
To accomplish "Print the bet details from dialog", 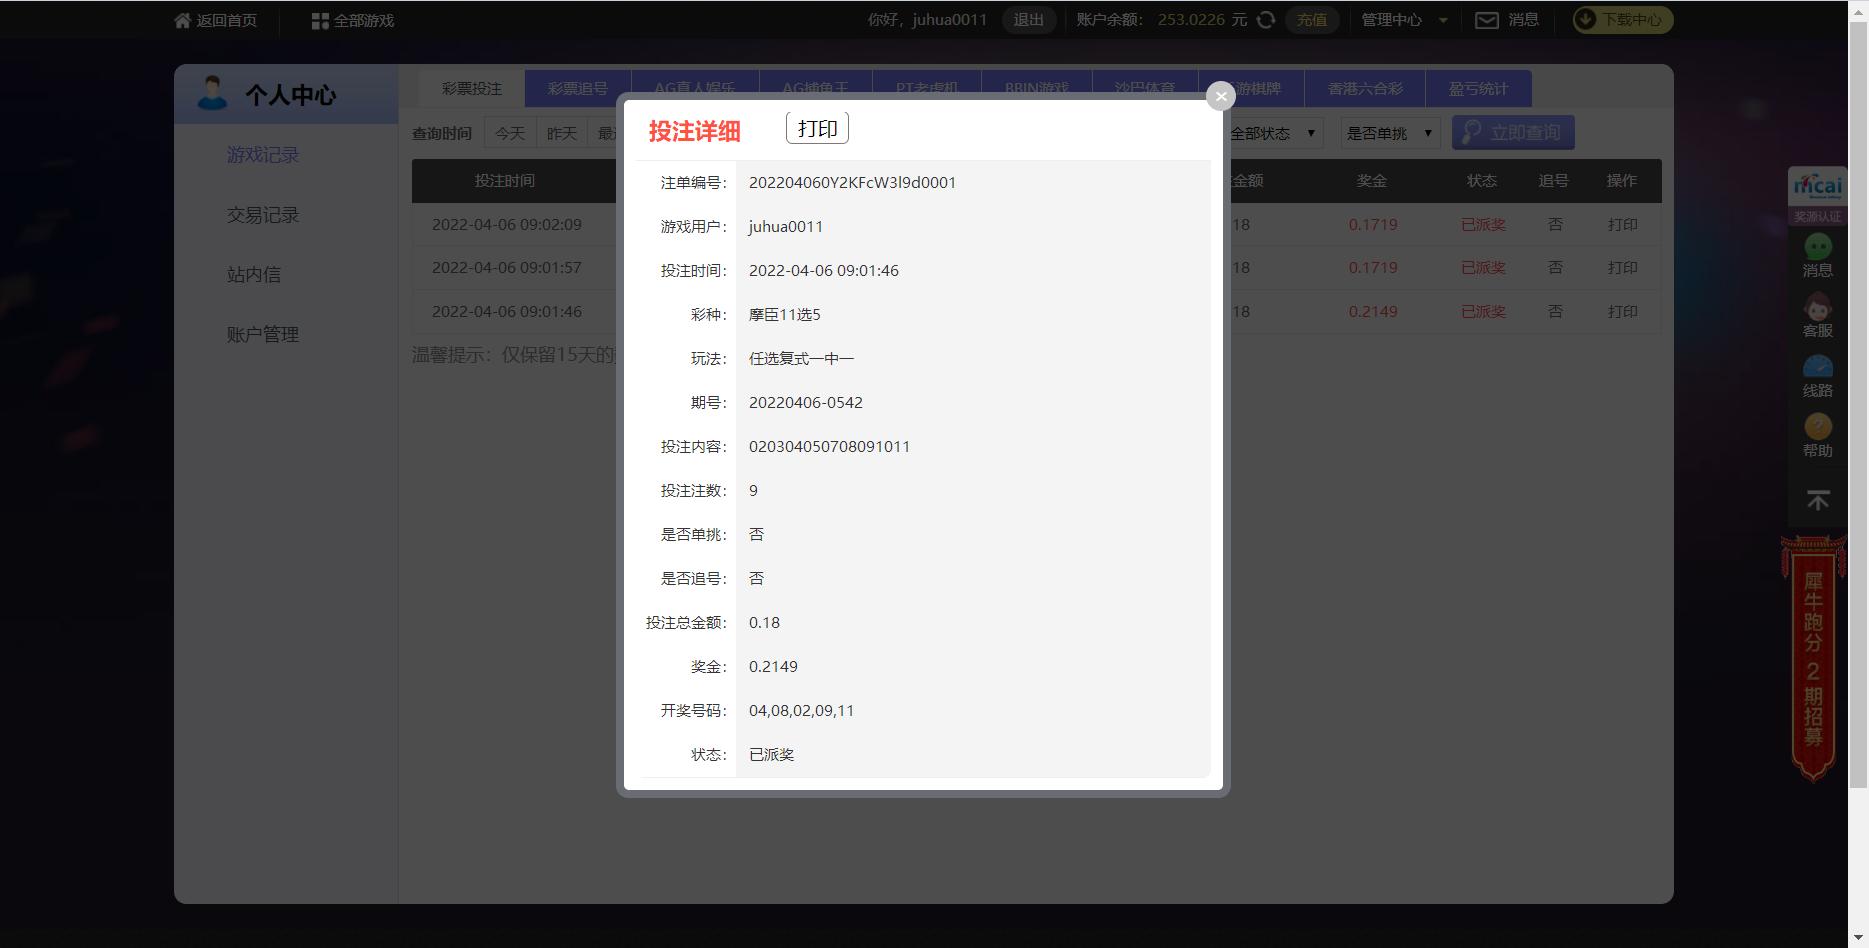I will pyautogui.click(x=817, y=128).
